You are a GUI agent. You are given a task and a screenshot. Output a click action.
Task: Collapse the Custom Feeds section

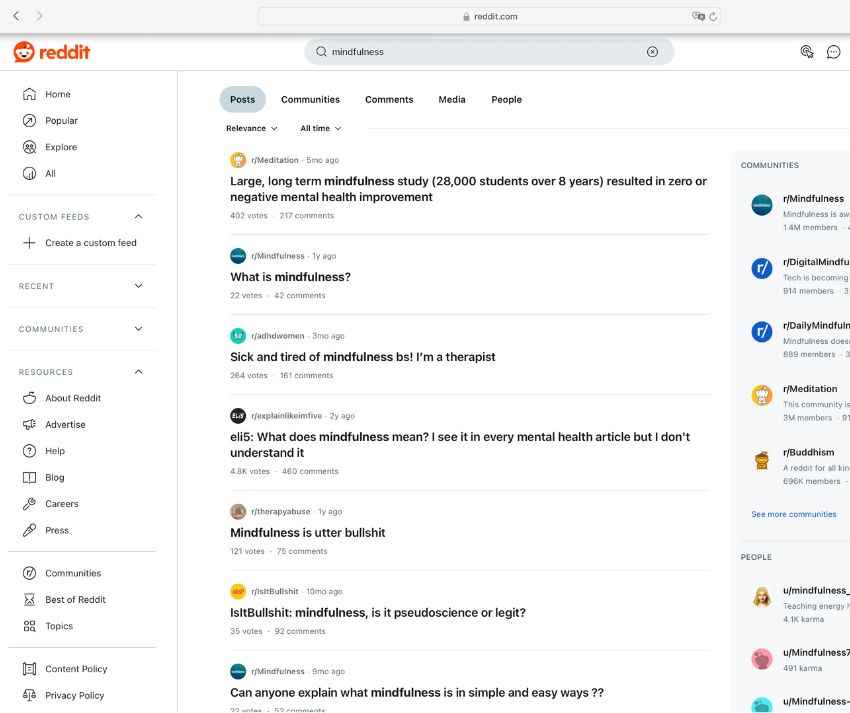coord(138,216)
